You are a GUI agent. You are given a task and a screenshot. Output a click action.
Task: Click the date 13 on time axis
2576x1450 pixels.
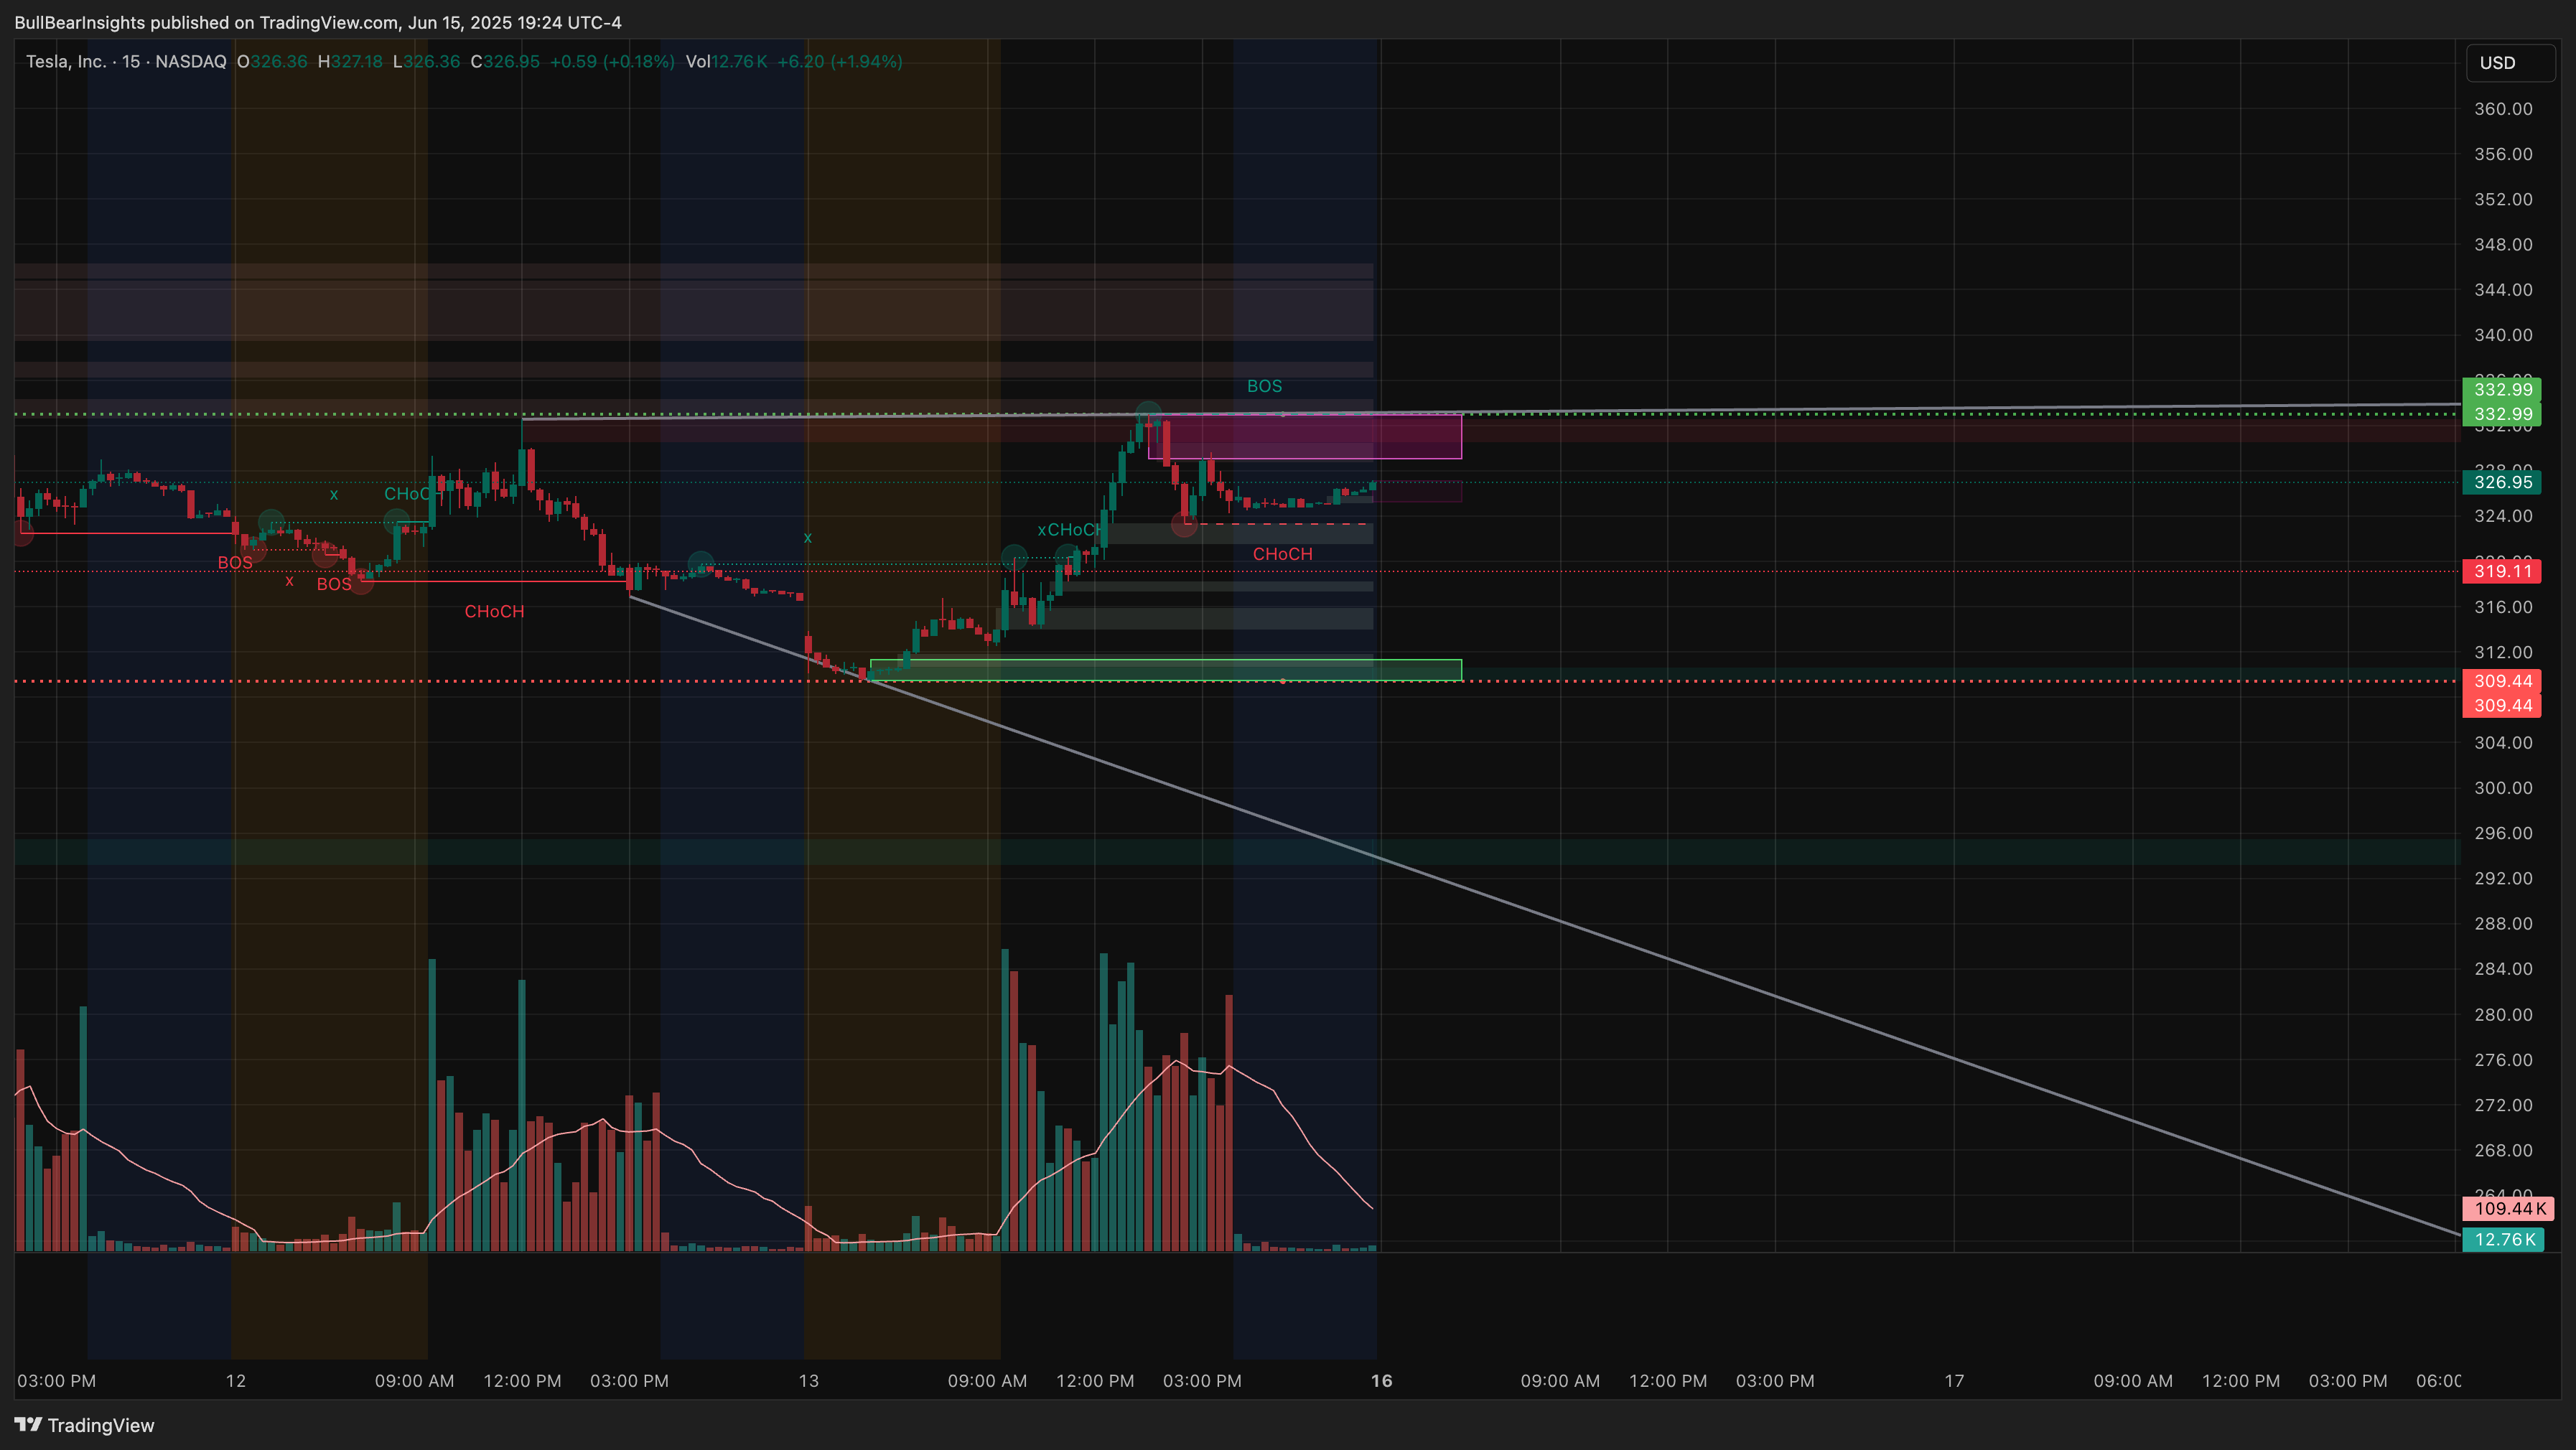pyautogui.click(x=808, y=1381)
